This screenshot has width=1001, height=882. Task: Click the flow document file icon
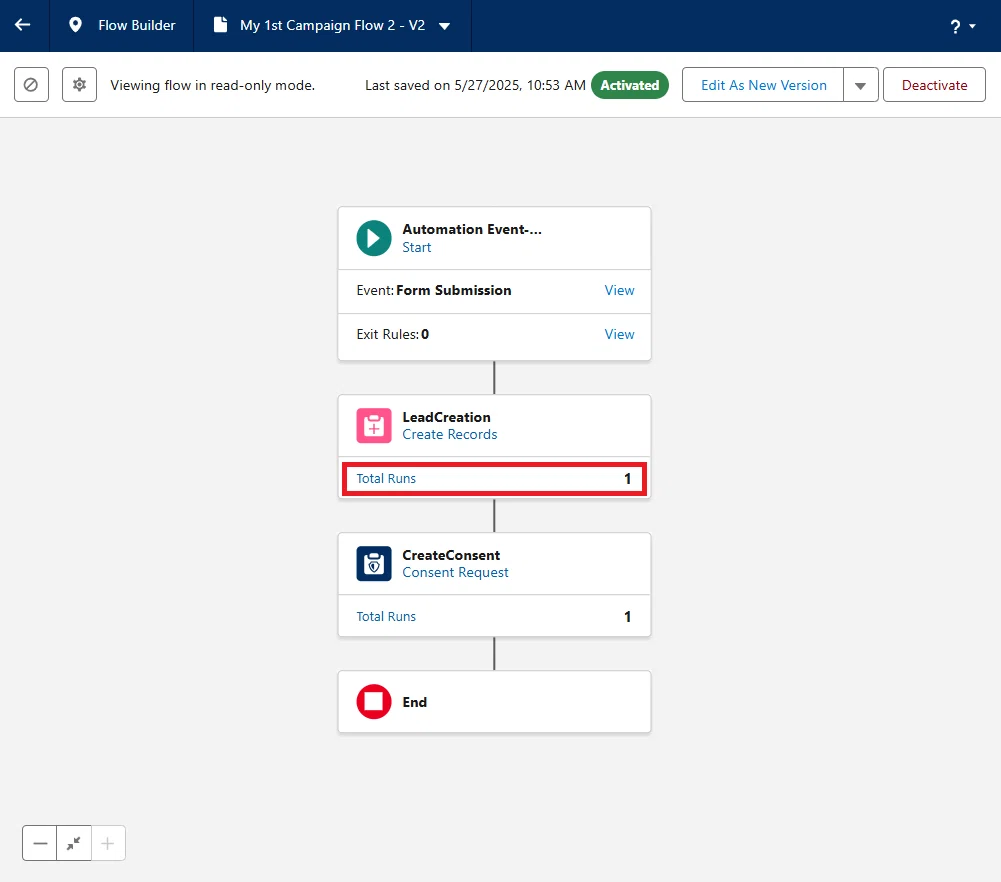pos(220,25)
